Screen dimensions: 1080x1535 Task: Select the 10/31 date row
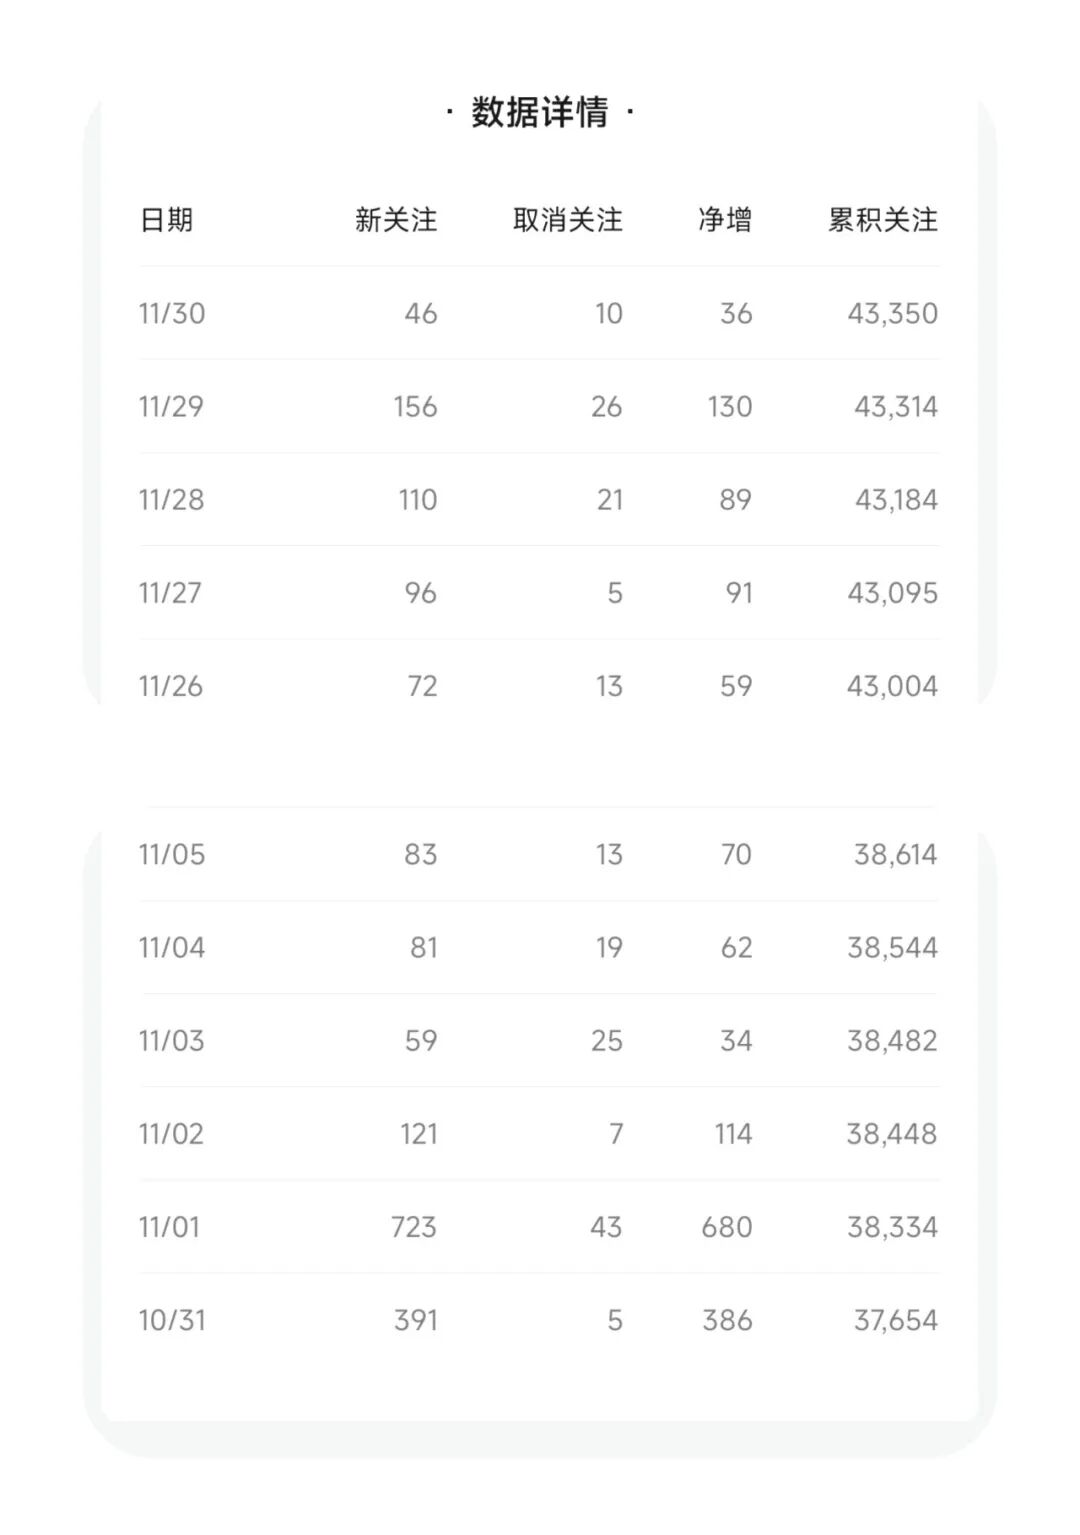[x=539, y=1320]
